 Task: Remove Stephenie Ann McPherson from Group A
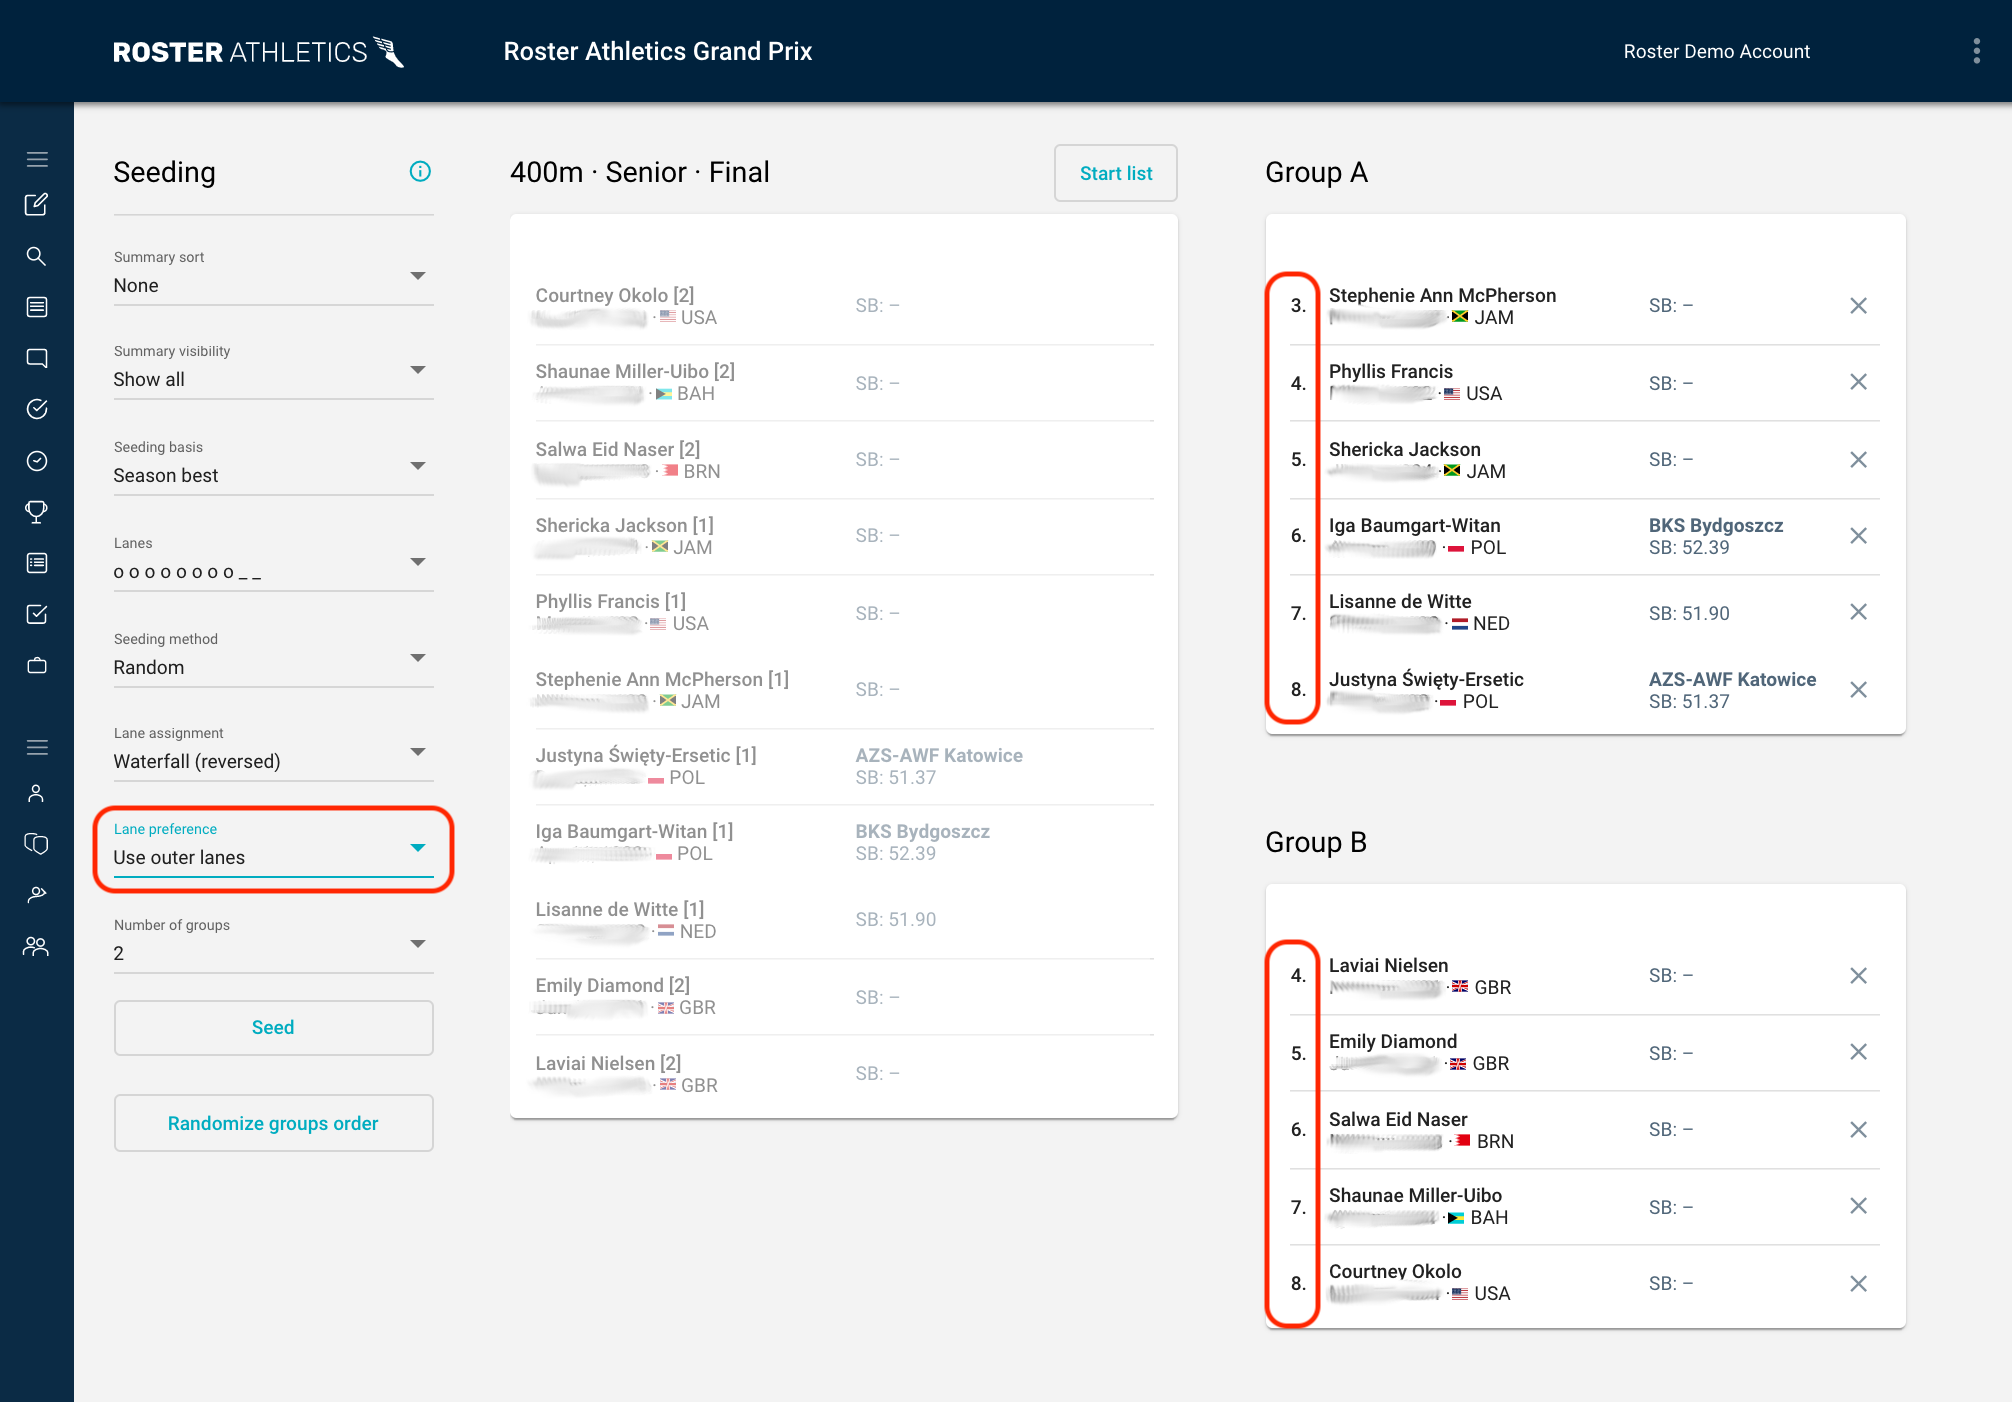tap(1858, 306)
